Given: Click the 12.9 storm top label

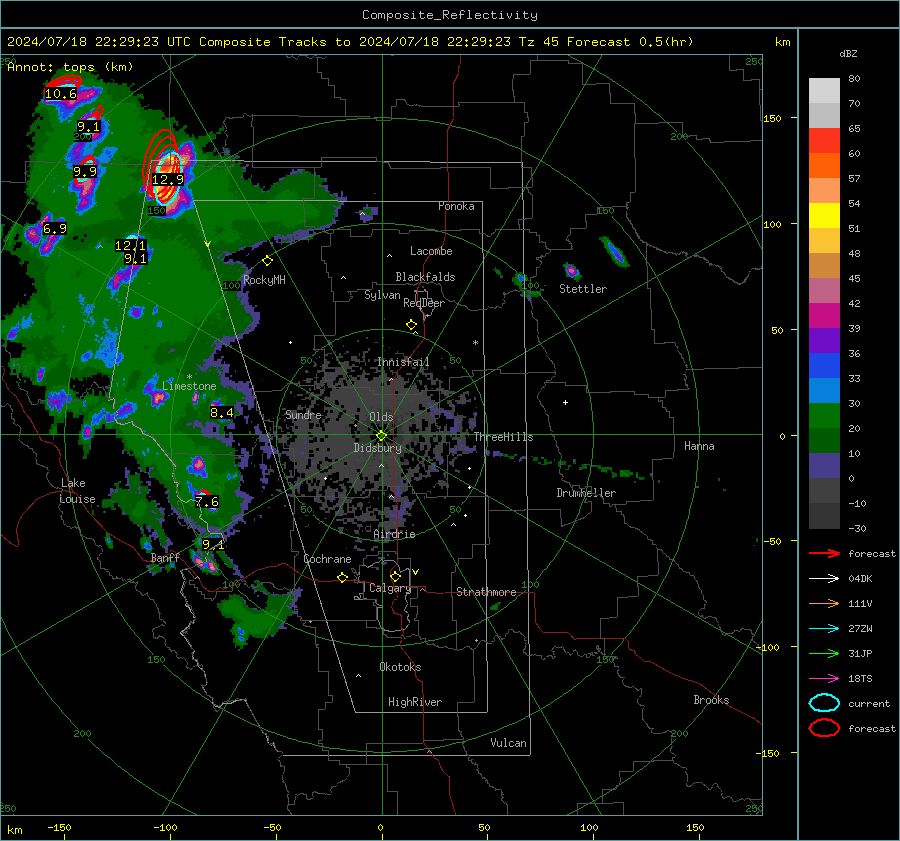Looking at the screenshot, I should [168, 180].
